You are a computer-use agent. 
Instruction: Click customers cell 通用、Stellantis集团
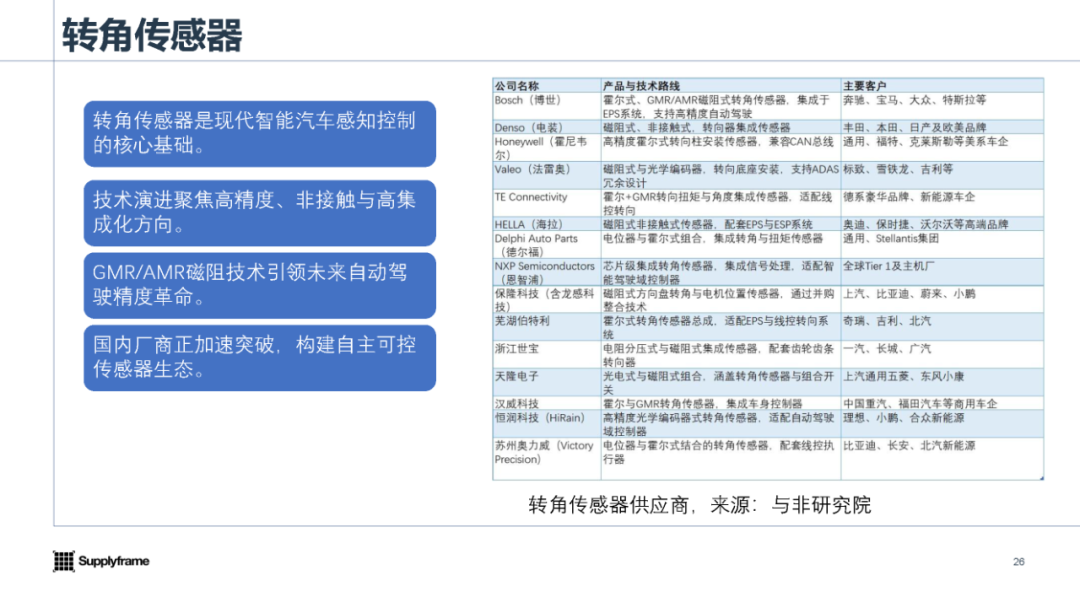pyautogui.click(x=942, y=245)
